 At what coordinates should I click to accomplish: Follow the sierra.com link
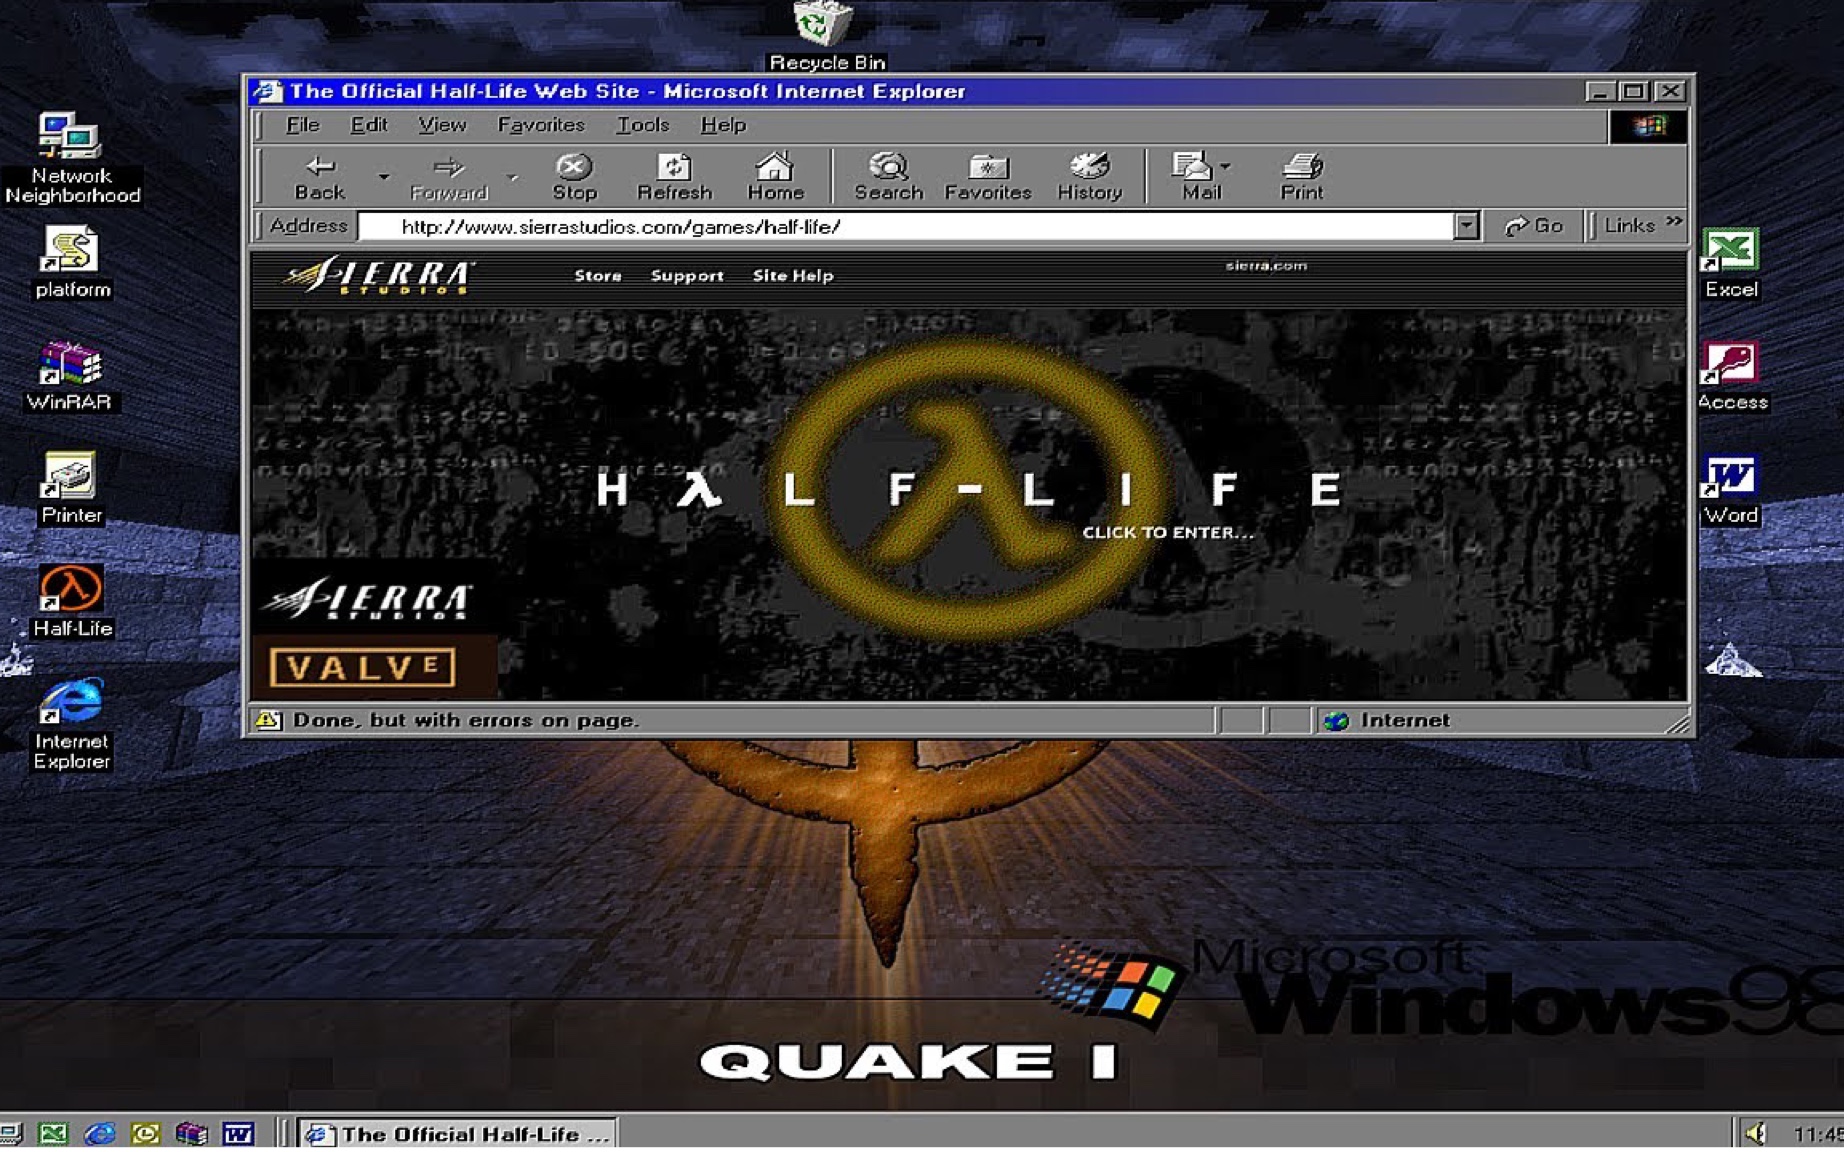(x=1266, y=266)
